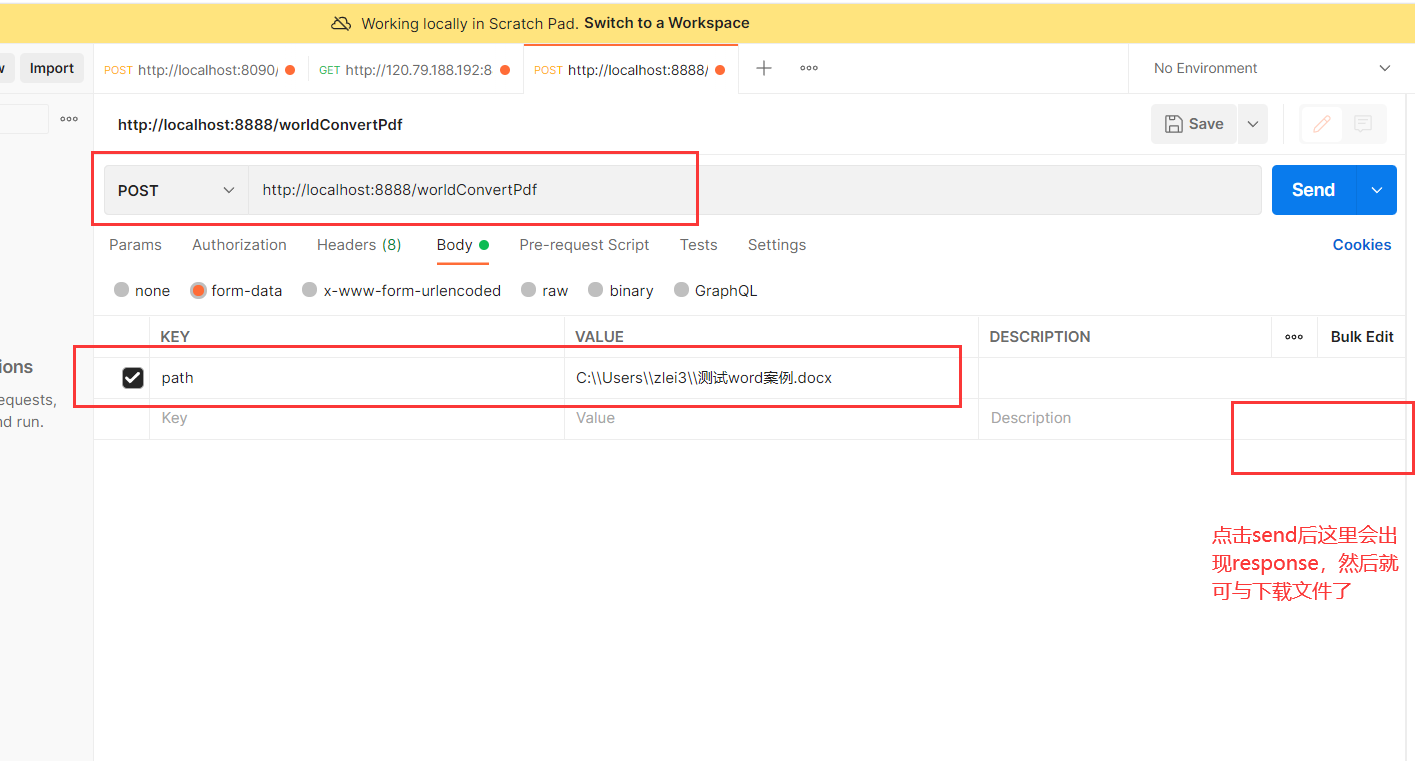
Task: Click the Import button
Action: pyautogui.click(x=52, y=68)
